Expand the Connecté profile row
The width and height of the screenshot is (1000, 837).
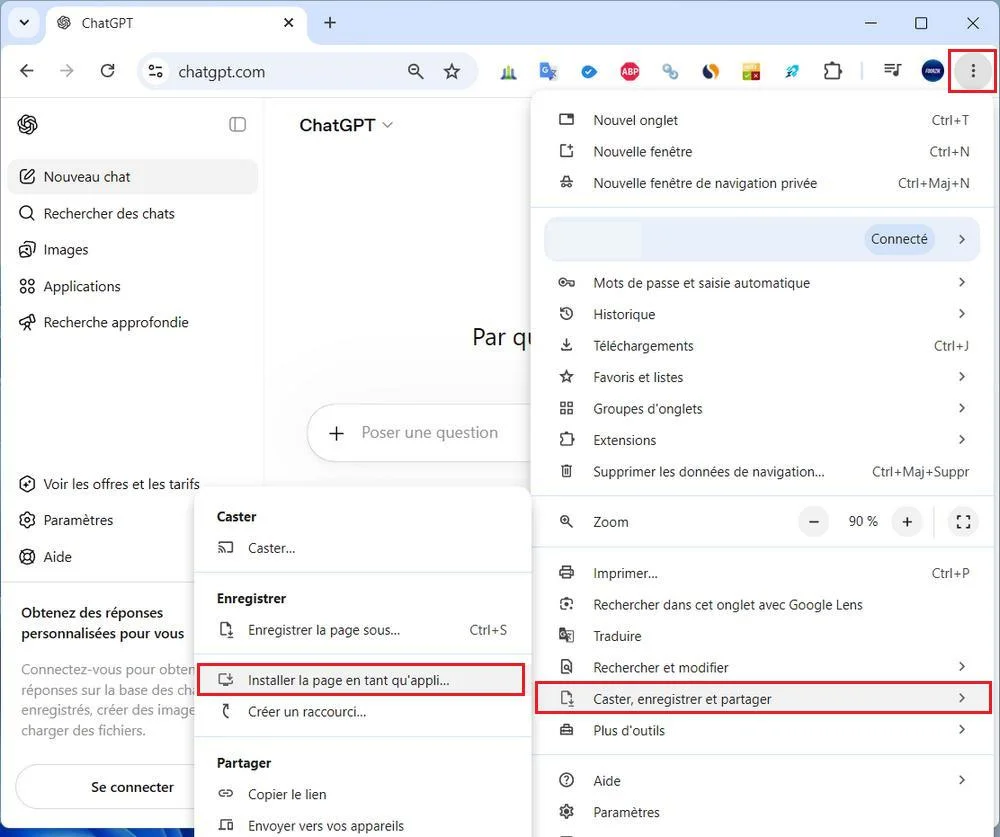[x=761, y=239]
